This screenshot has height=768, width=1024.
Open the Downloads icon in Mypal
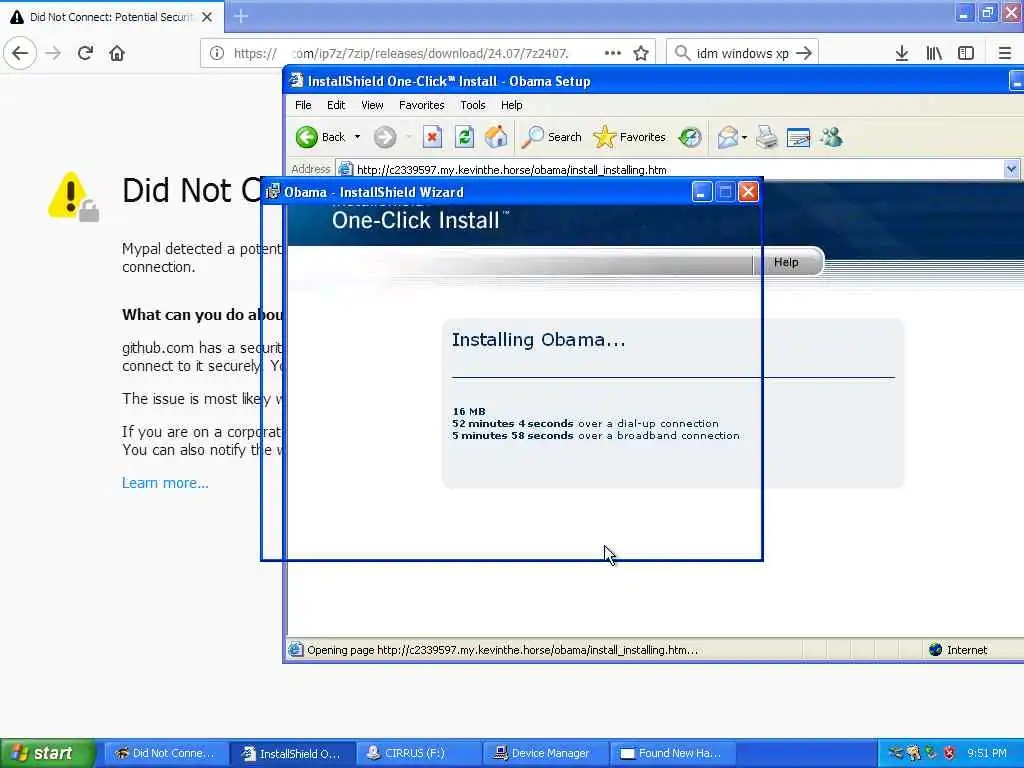click(x=901, y=53)
